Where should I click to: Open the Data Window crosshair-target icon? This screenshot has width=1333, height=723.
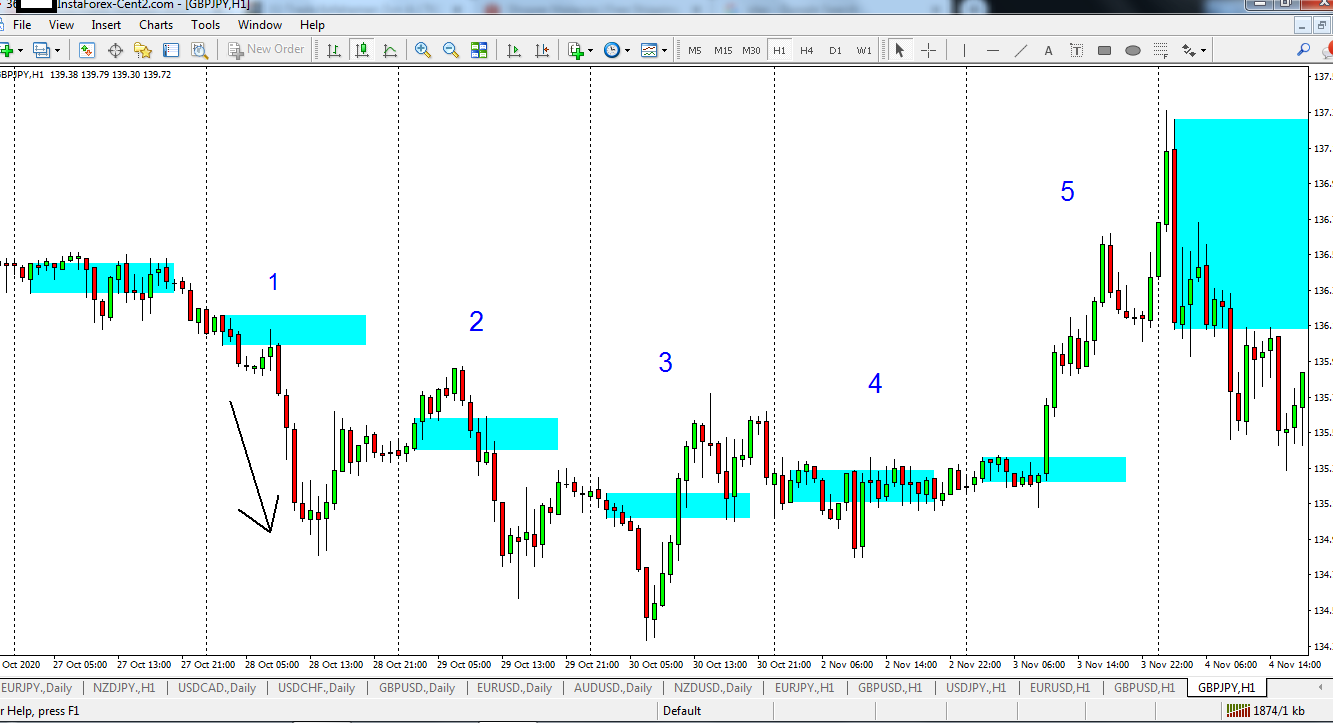click(115, 50)
